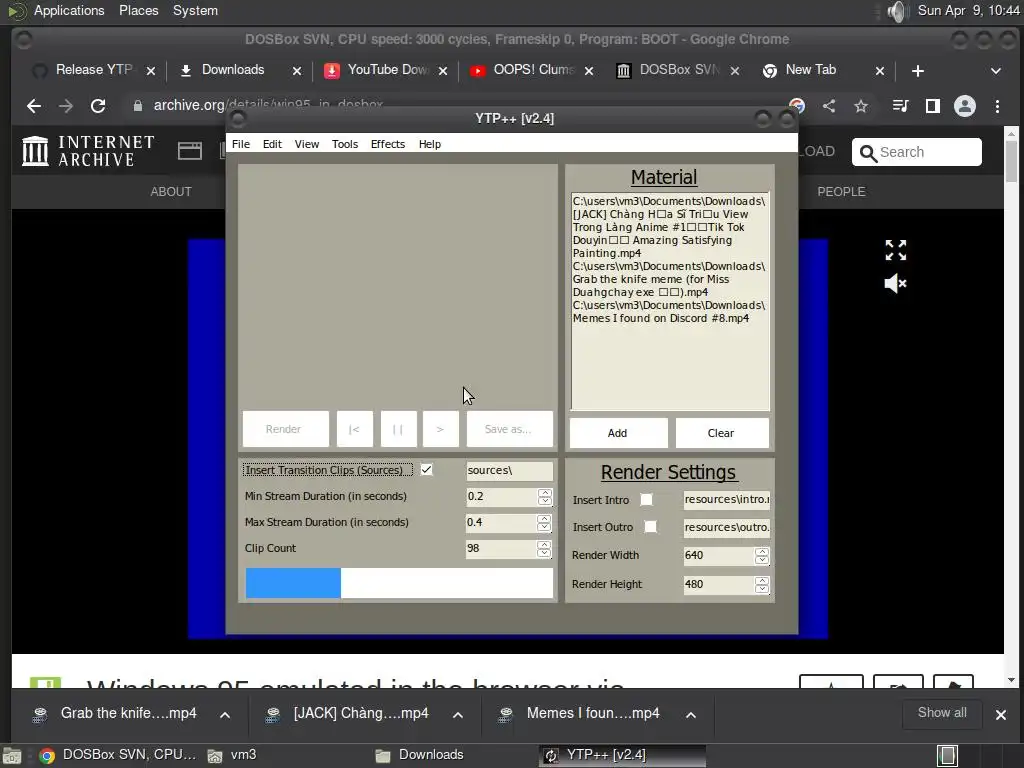Click the Save as... button
This screenshot has width=1024, height=768.
click(x=509, y=429)
